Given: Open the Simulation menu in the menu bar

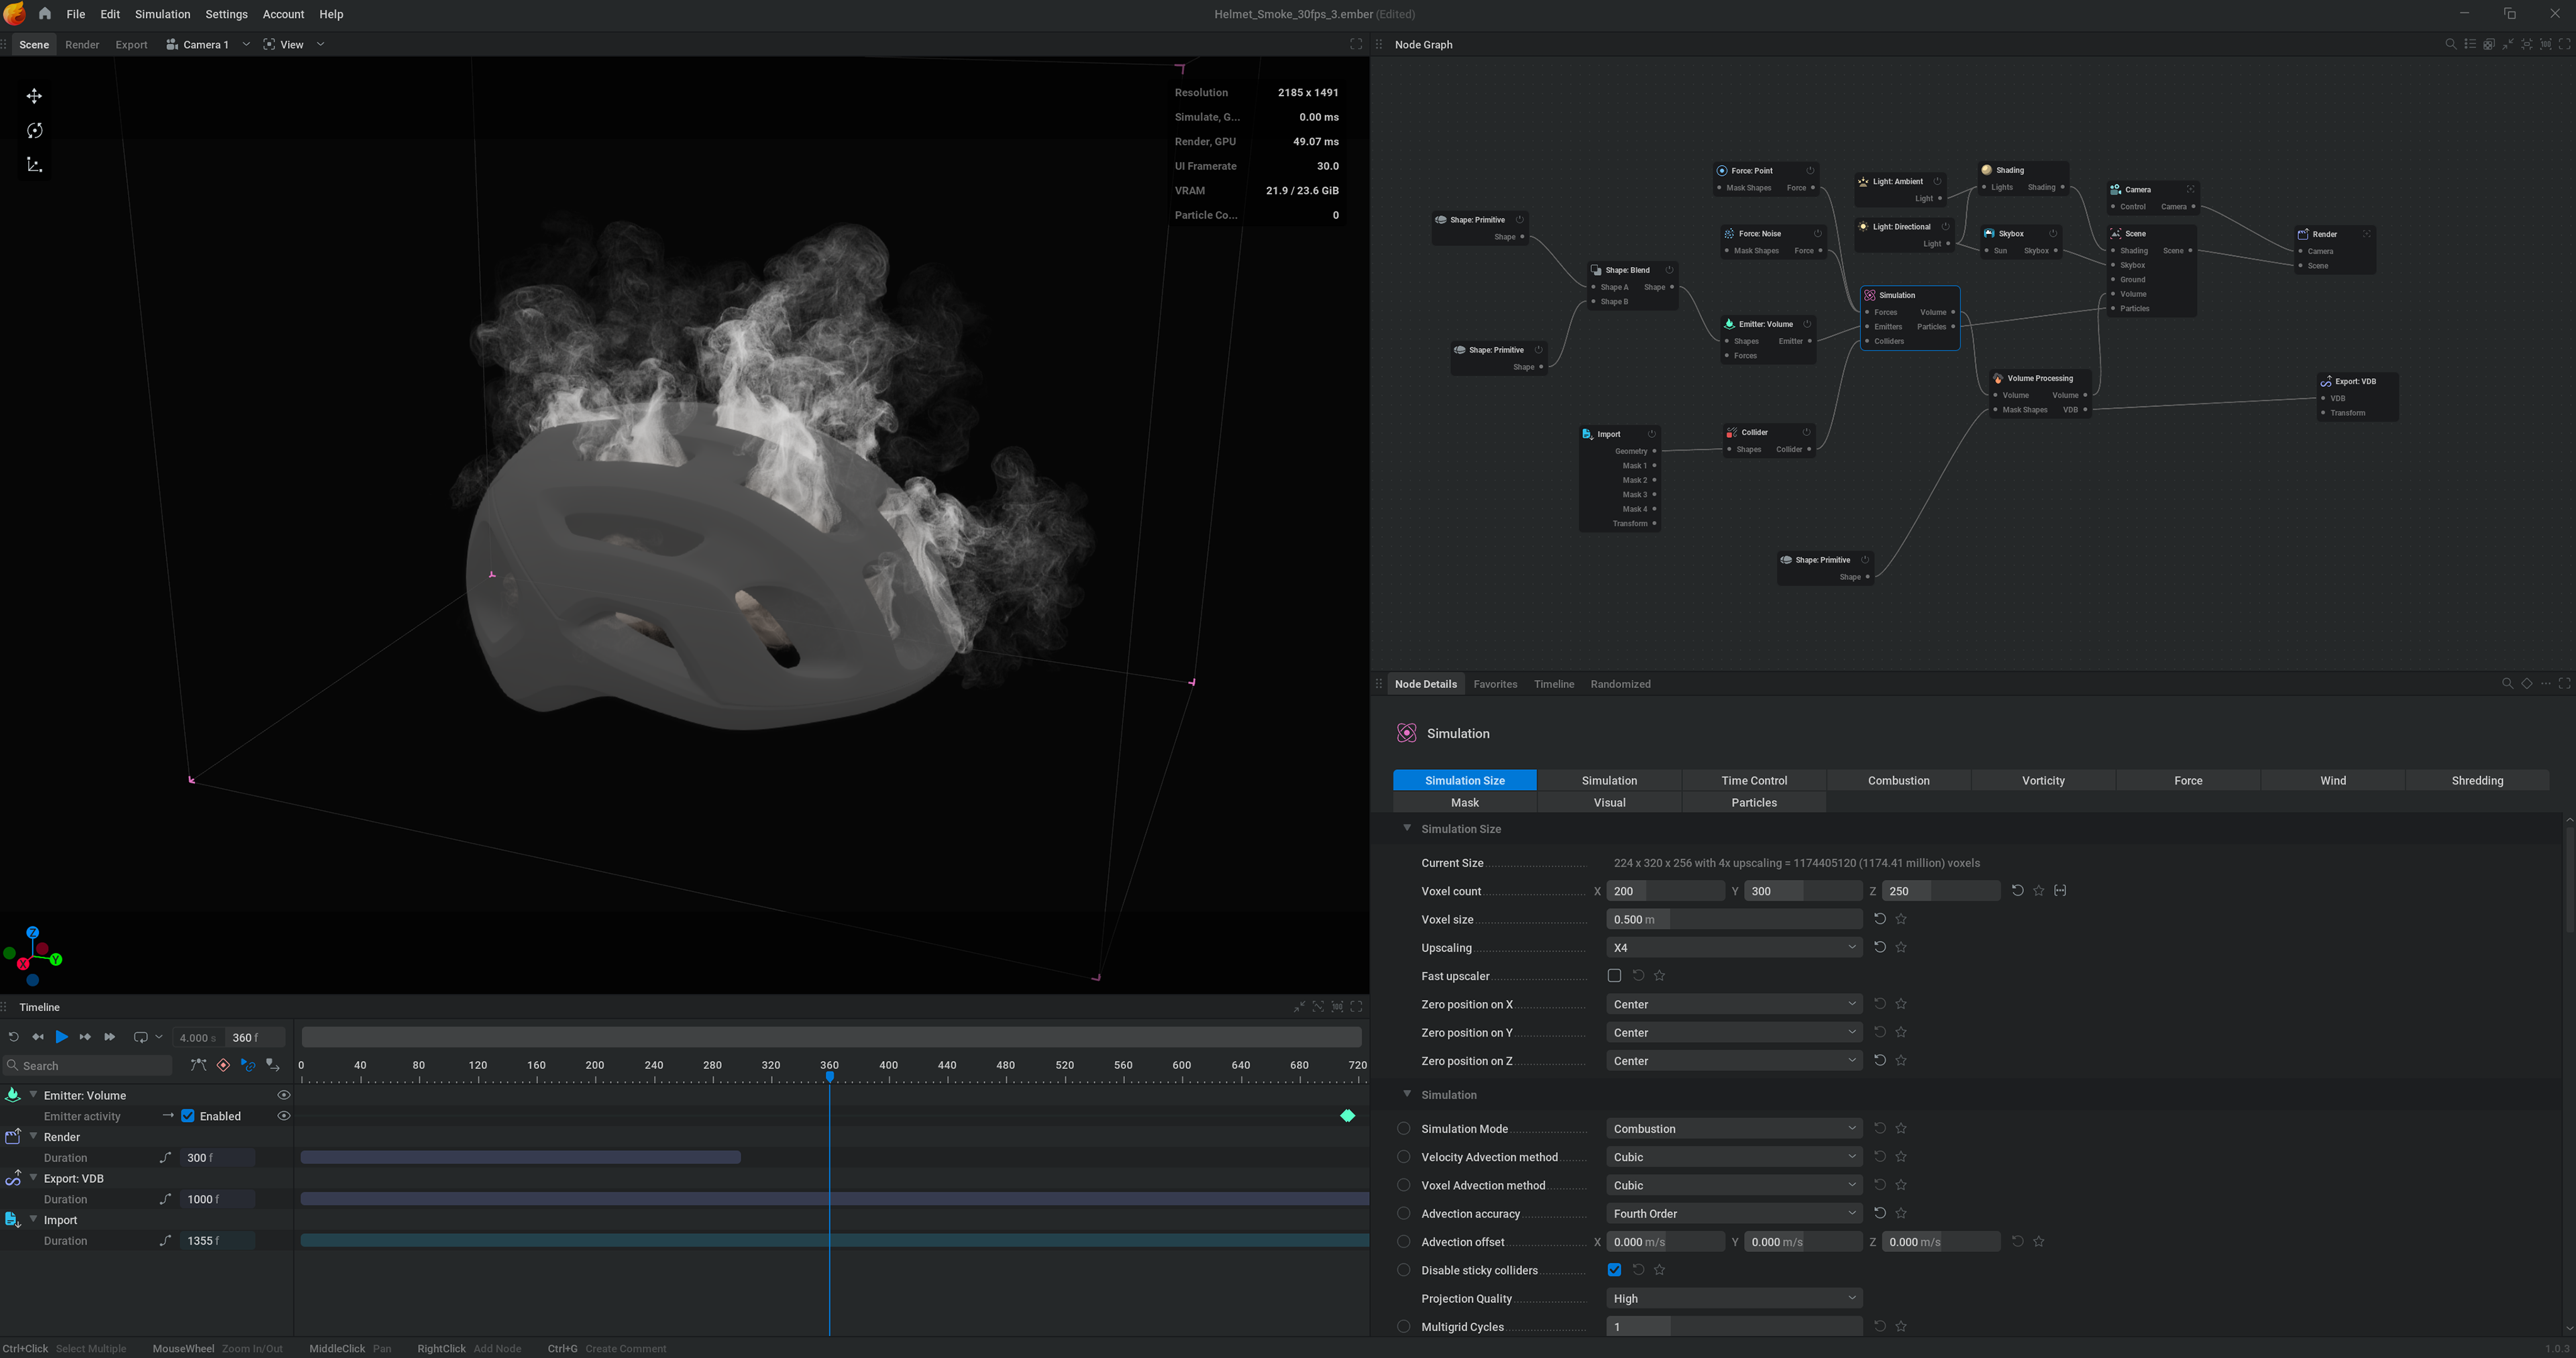Looking at the screenshot, I should pyautogui.click(x=162, y=14).
